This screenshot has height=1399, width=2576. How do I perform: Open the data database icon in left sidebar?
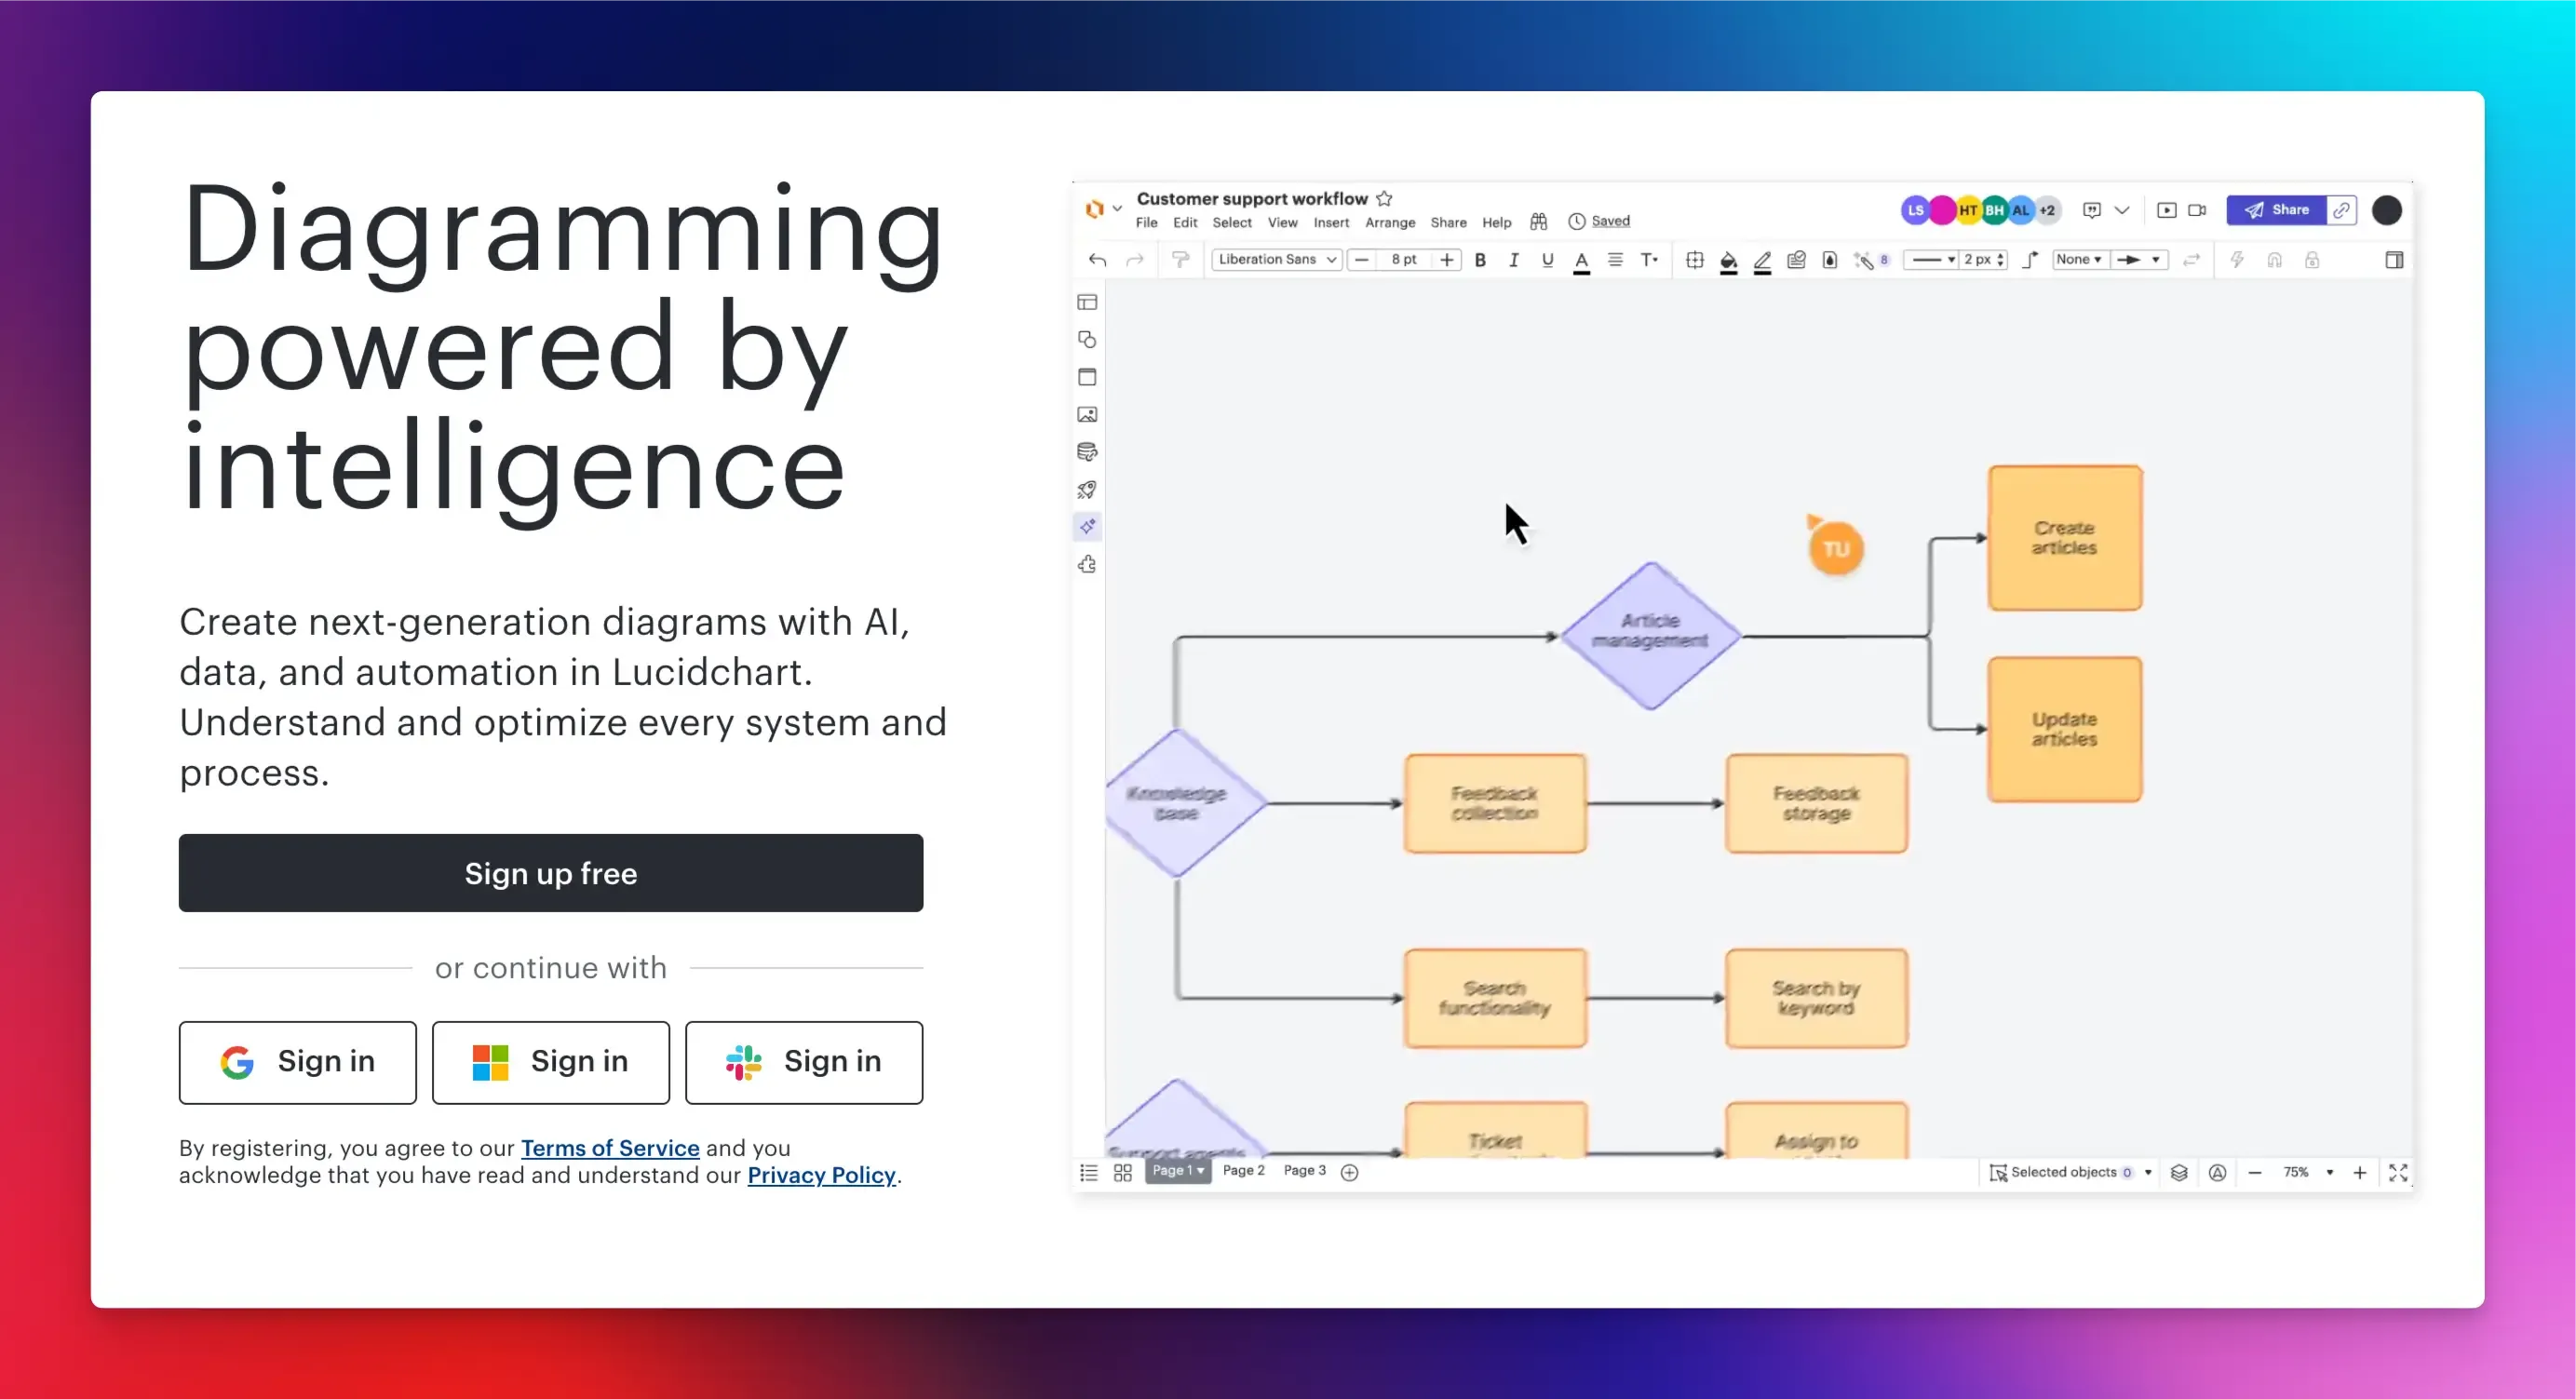(x=1087, y=452)
